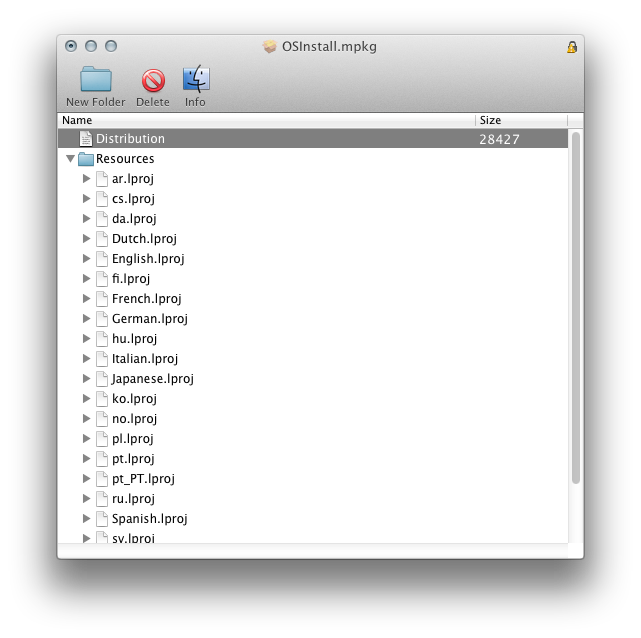Screen dimensions: 641x638
Task: Select the Distribution row name
Action: tap(130, 139)
